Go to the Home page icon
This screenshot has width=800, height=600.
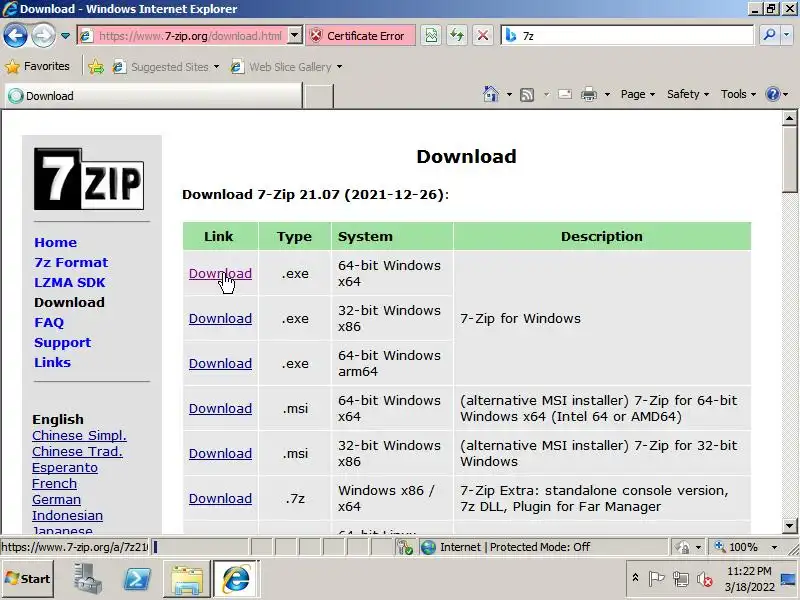click(490, 94)
